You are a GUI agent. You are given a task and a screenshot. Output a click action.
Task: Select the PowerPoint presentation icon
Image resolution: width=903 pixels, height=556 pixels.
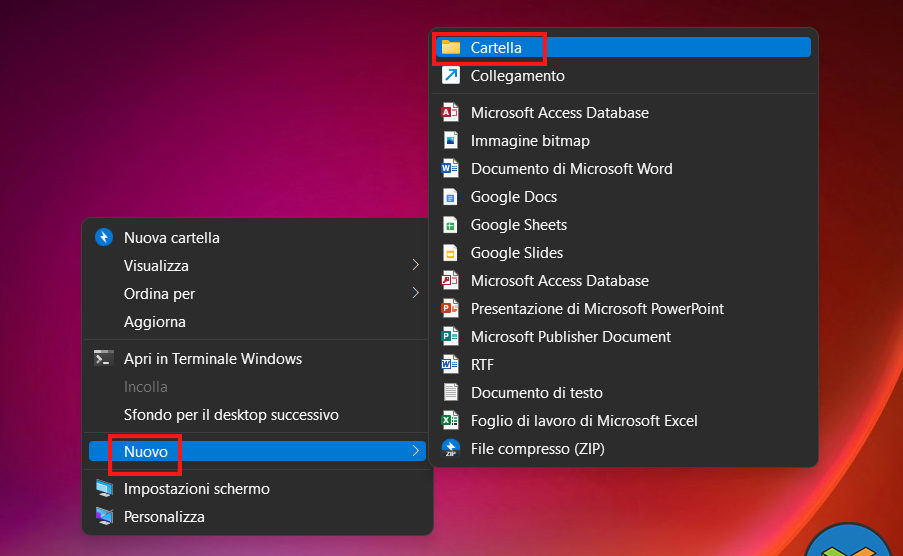451,309
